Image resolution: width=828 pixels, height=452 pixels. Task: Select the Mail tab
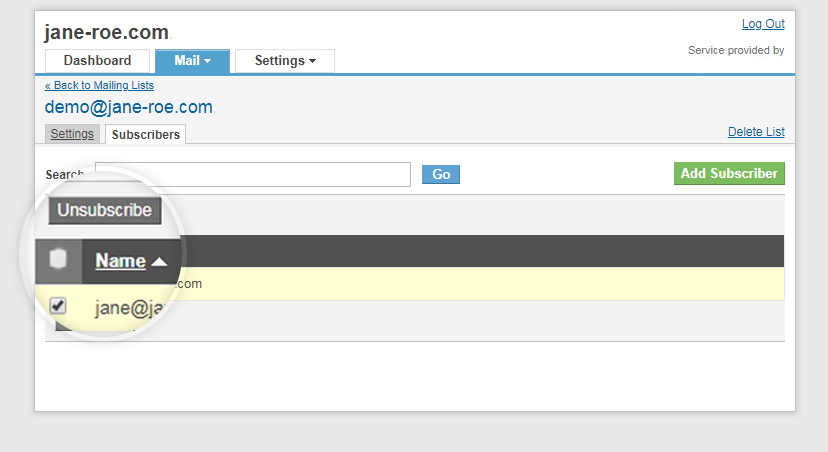click(x=192, y=61)
